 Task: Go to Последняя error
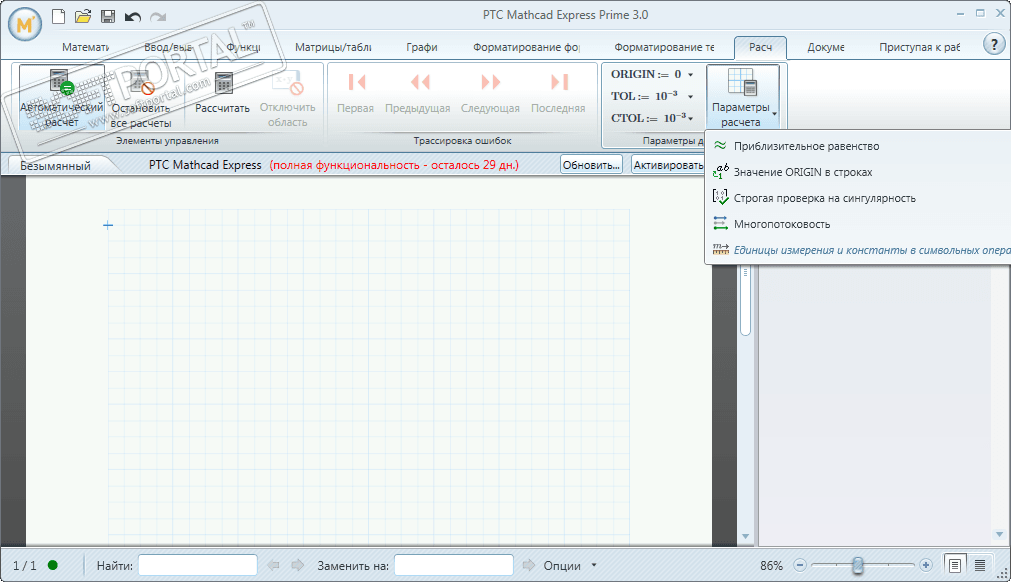(x=558, y=93)
